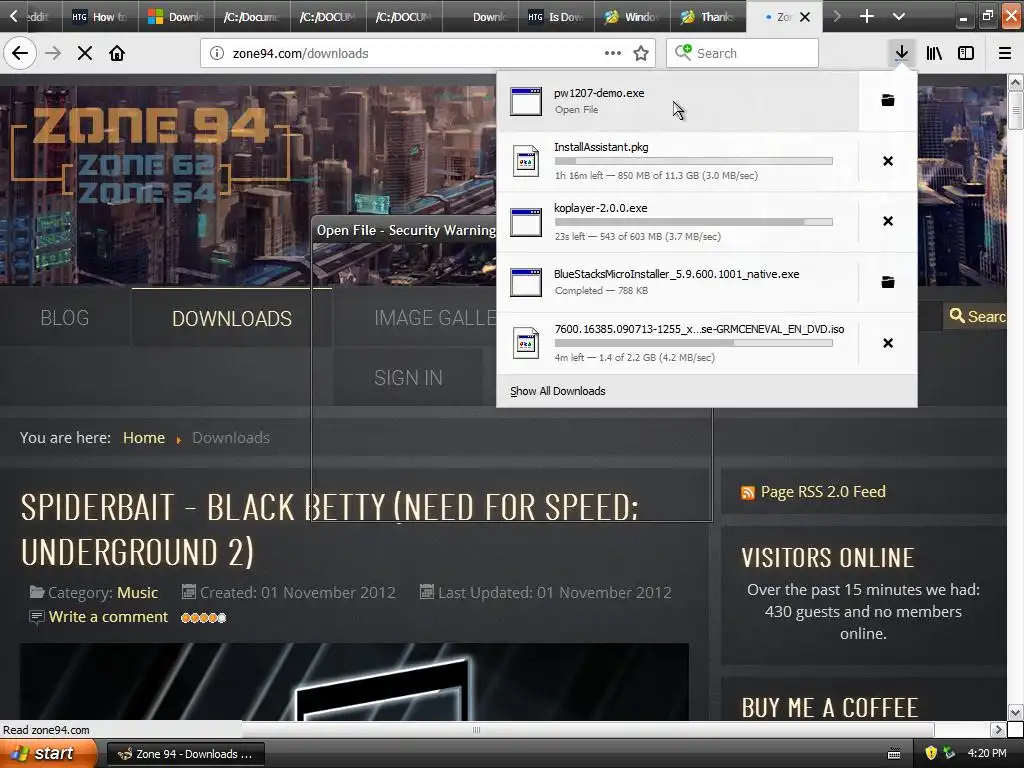The image size is (1024, 768).
Task: Select the koplayer-2.0.0.exe file icon
Action: [x=526, y=222]
